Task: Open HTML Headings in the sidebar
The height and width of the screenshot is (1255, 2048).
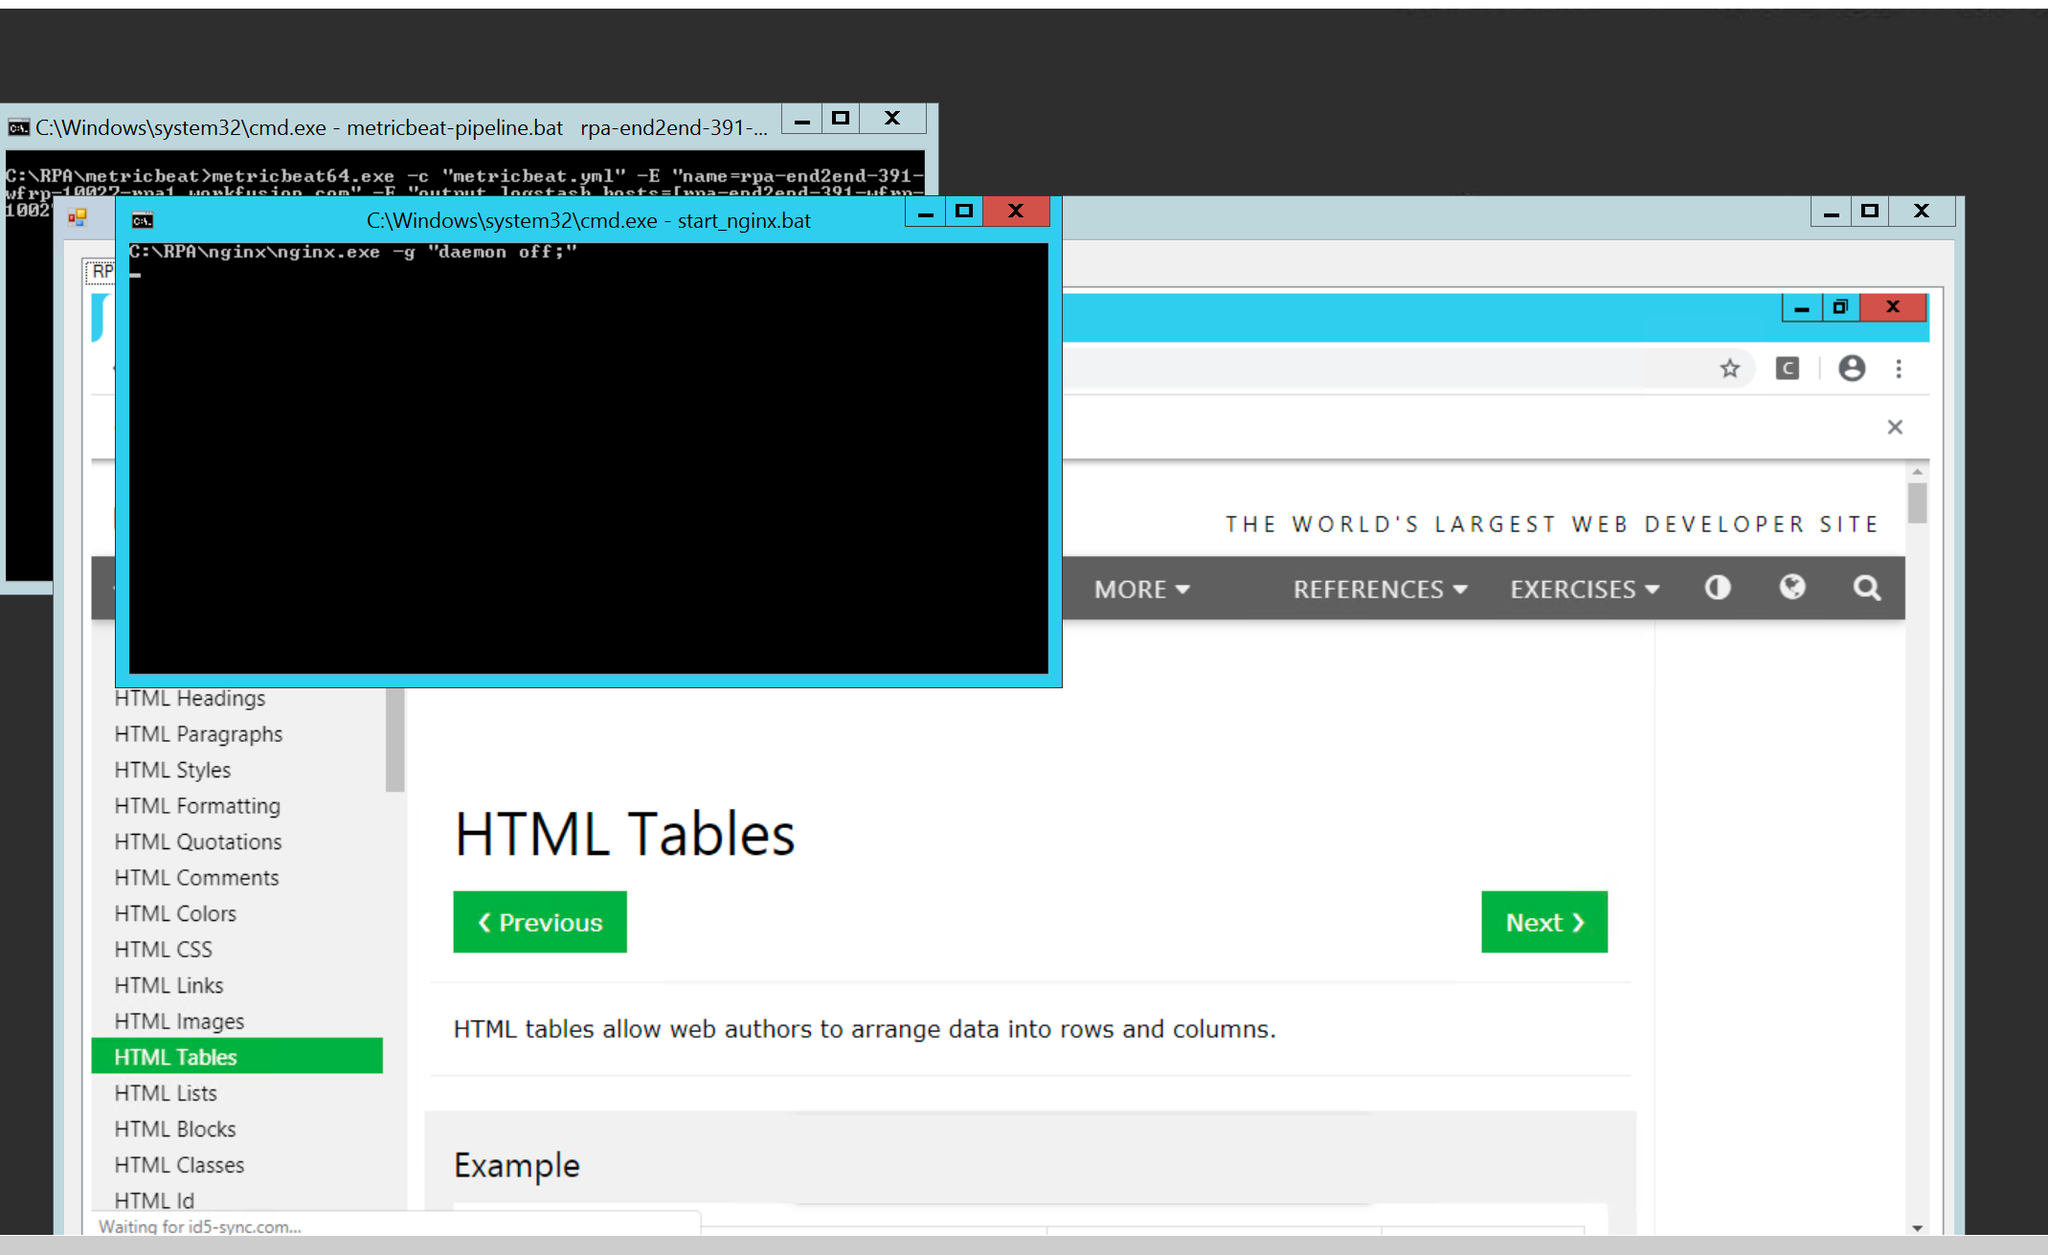Action: [190, 698]
